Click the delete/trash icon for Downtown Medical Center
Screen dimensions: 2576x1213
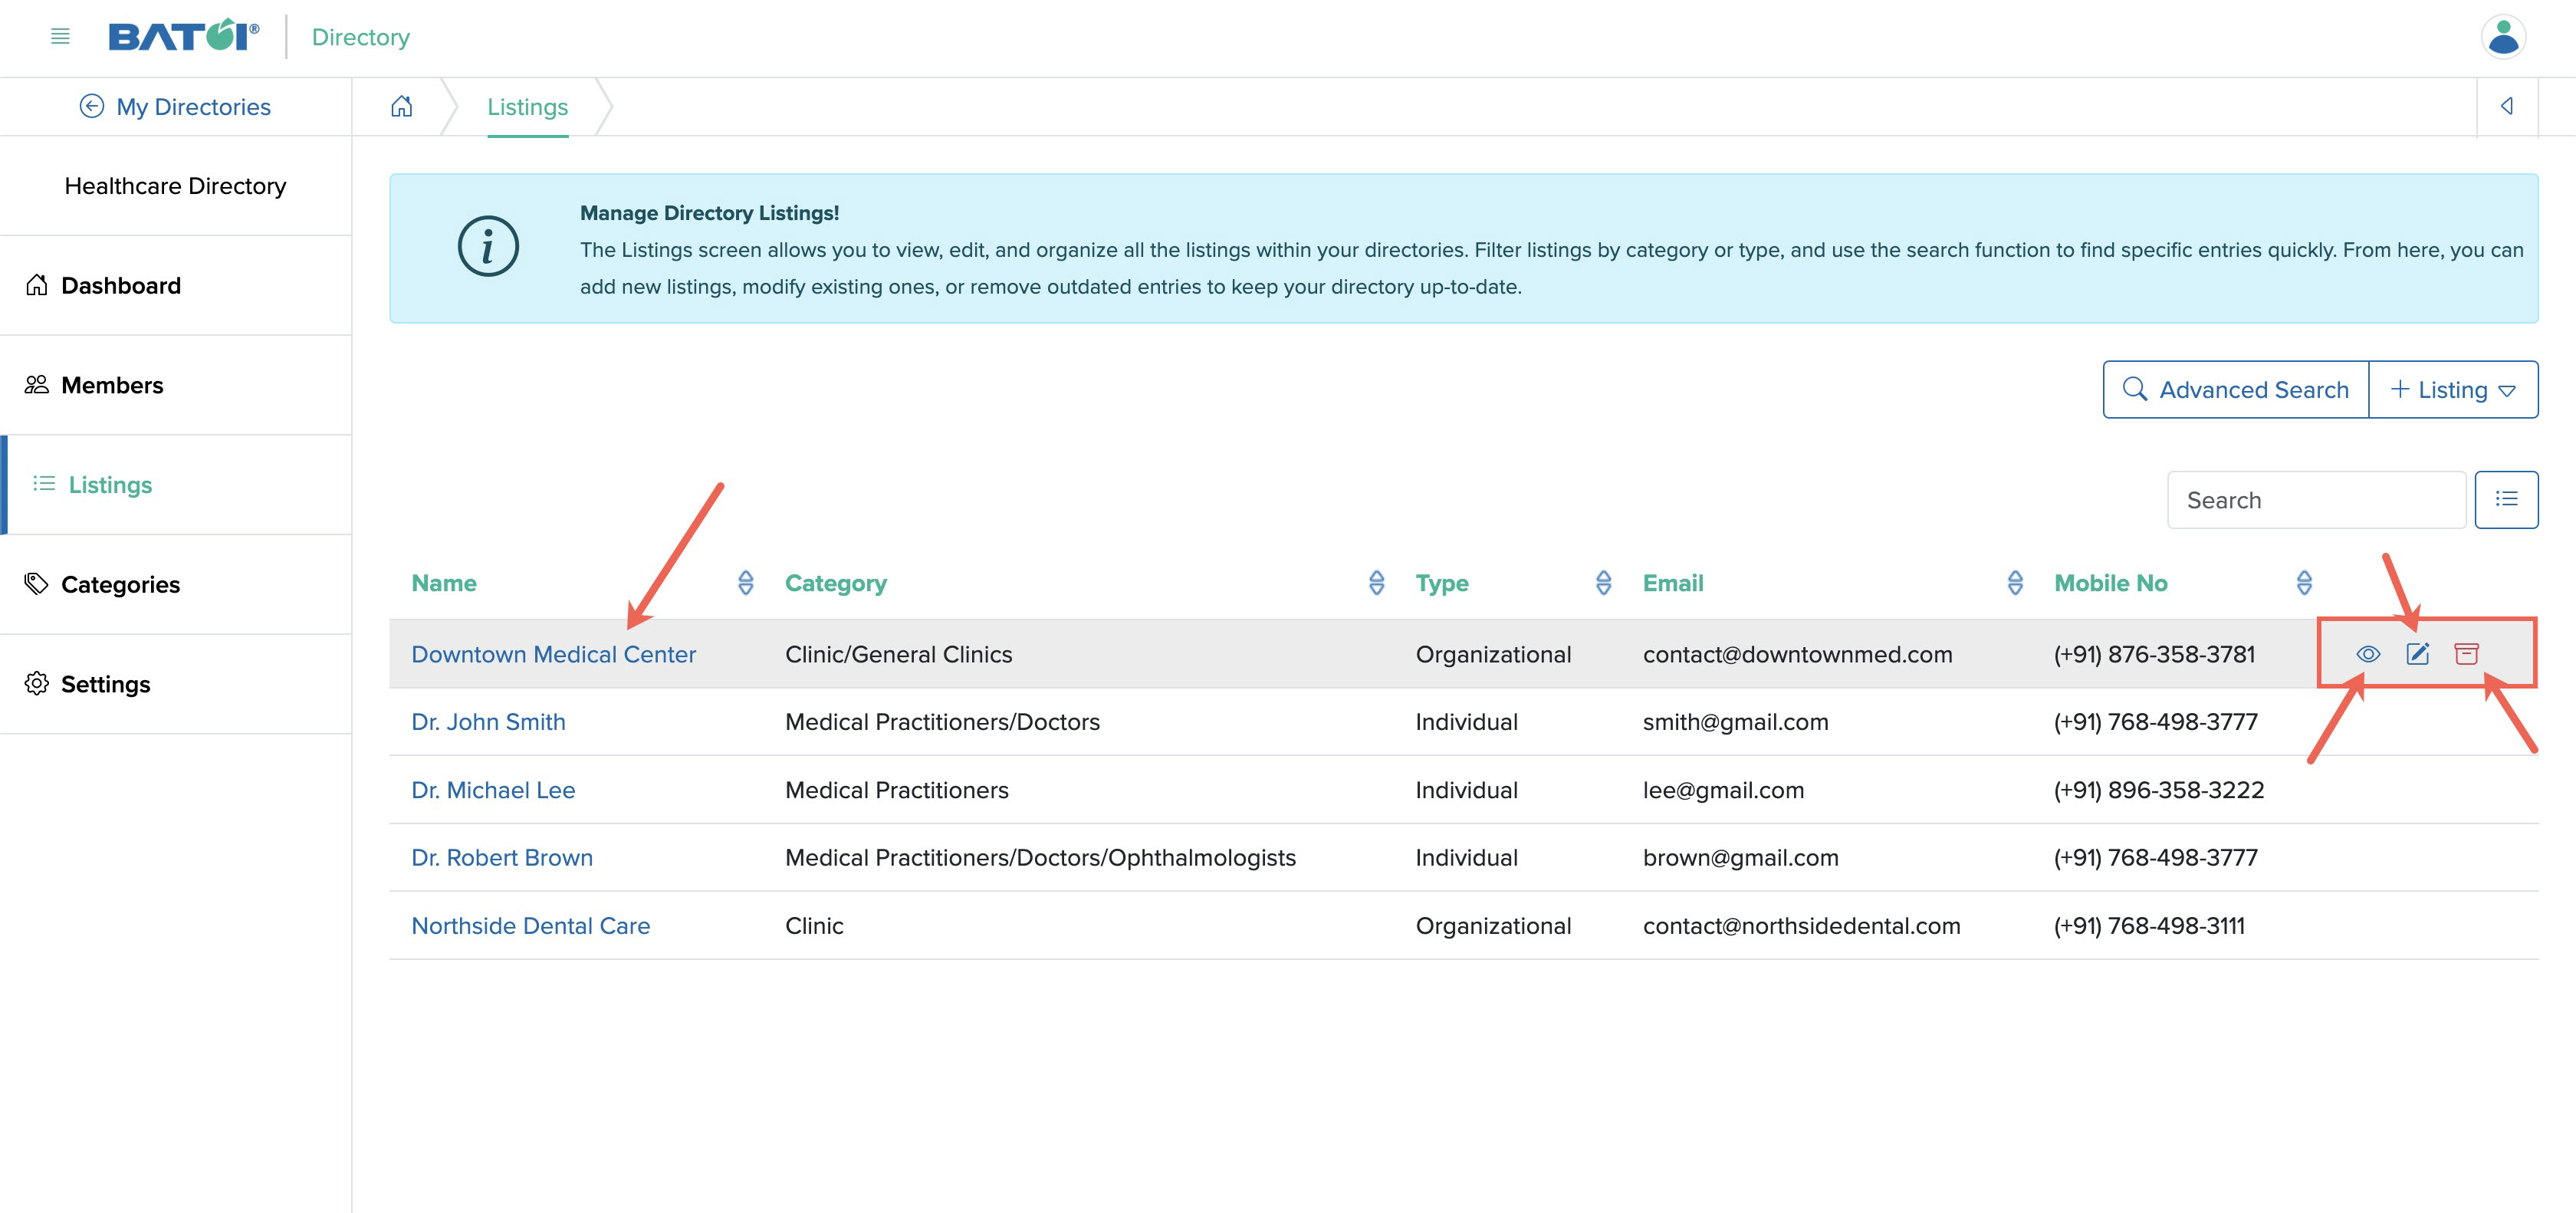click(x=2469, y=653)
